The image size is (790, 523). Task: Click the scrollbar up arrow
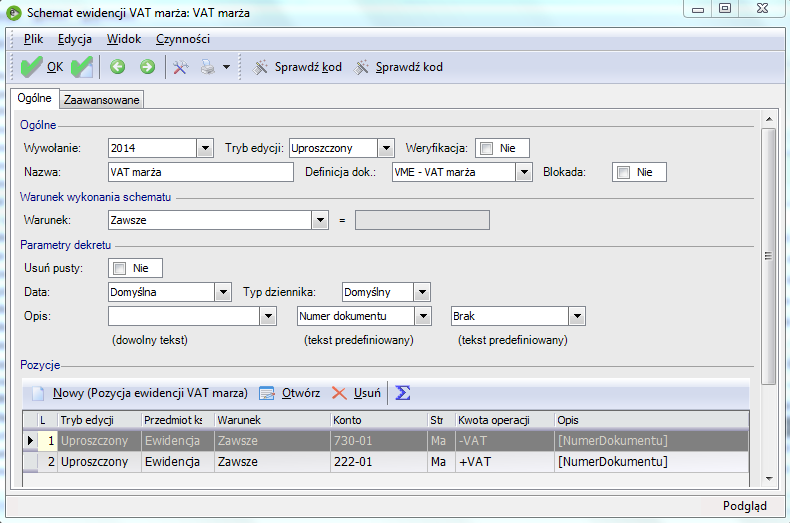click(769, 119)
